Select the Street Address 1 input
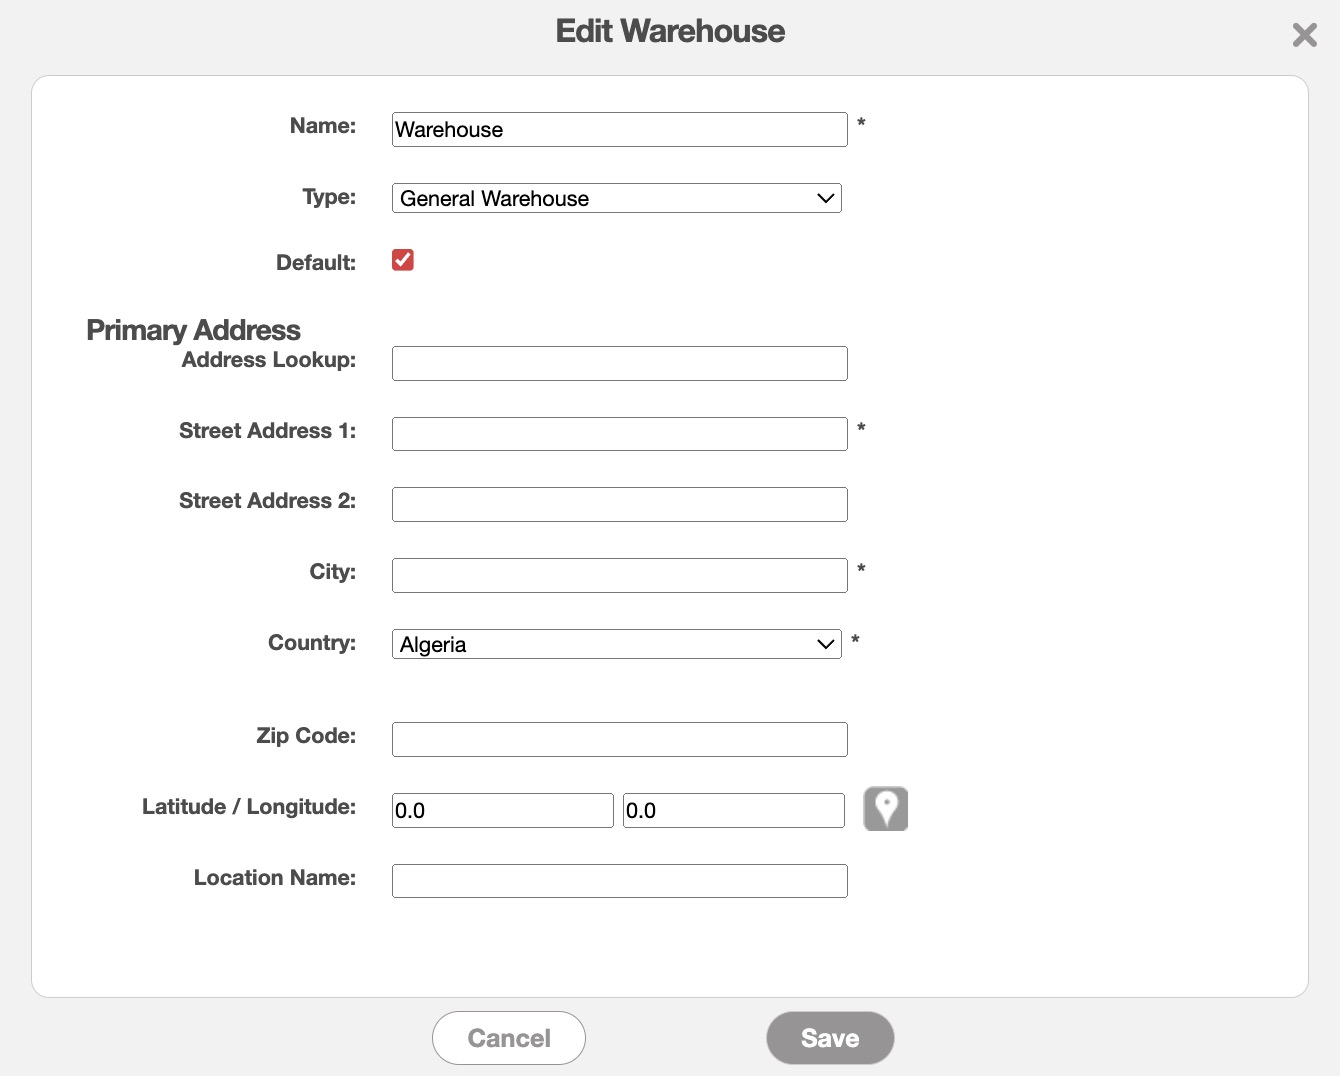Image resolution: width=1340 pixels, height=1076 pixels. pos(619,434)
